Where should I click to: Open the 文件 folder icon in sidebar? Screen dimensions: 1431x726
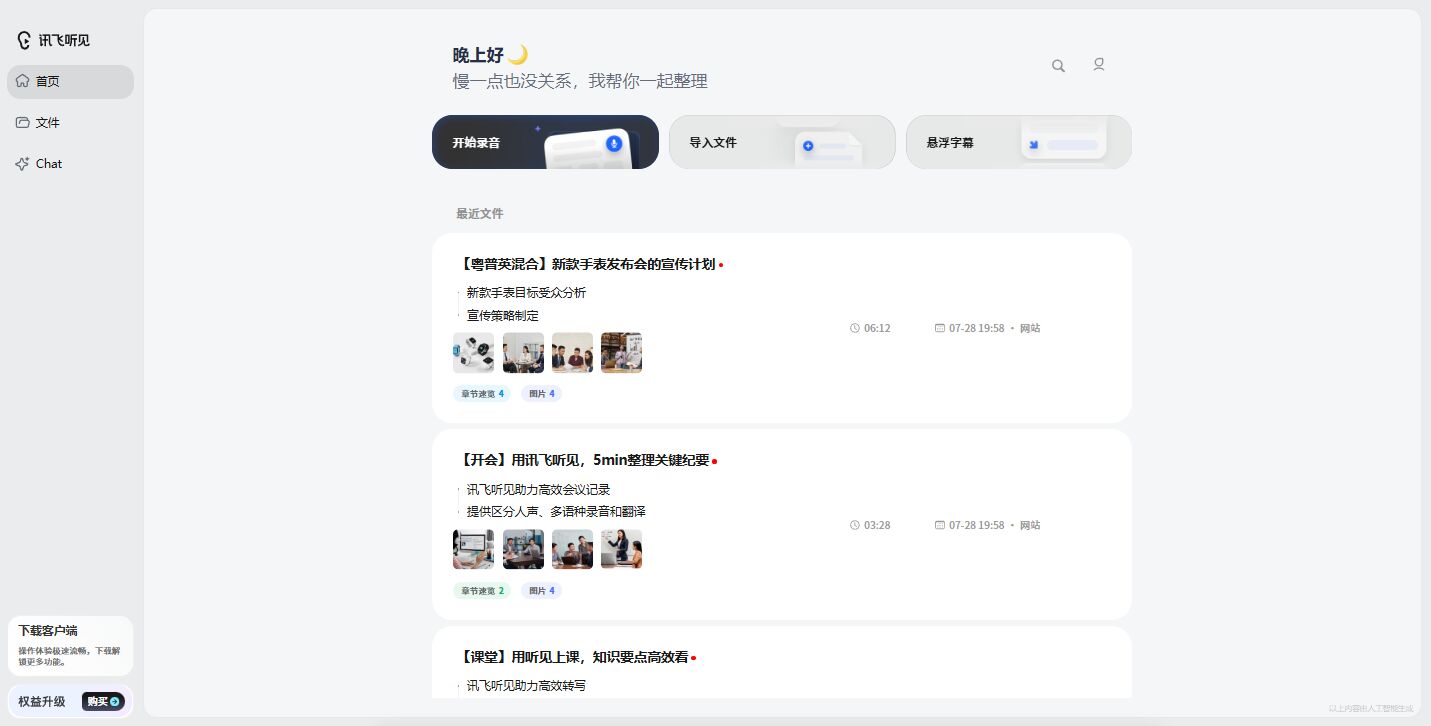pos(22,122)
